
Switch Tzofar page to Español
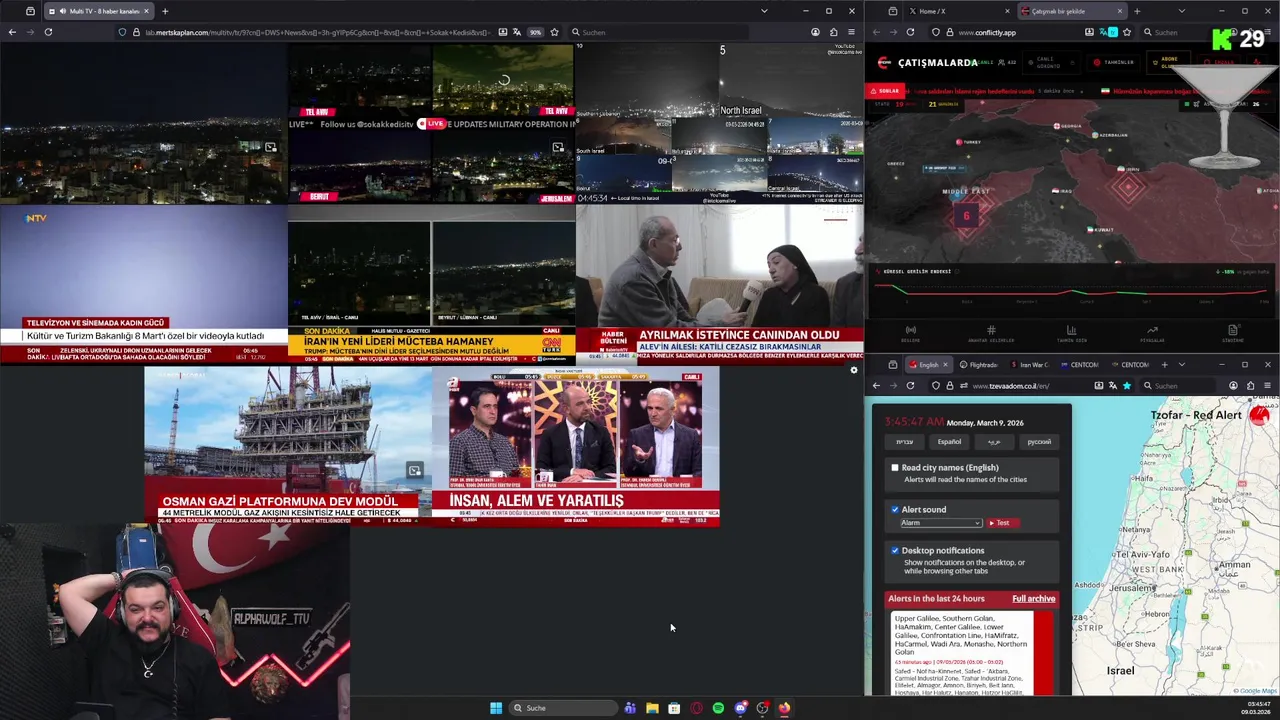point(949,441)
